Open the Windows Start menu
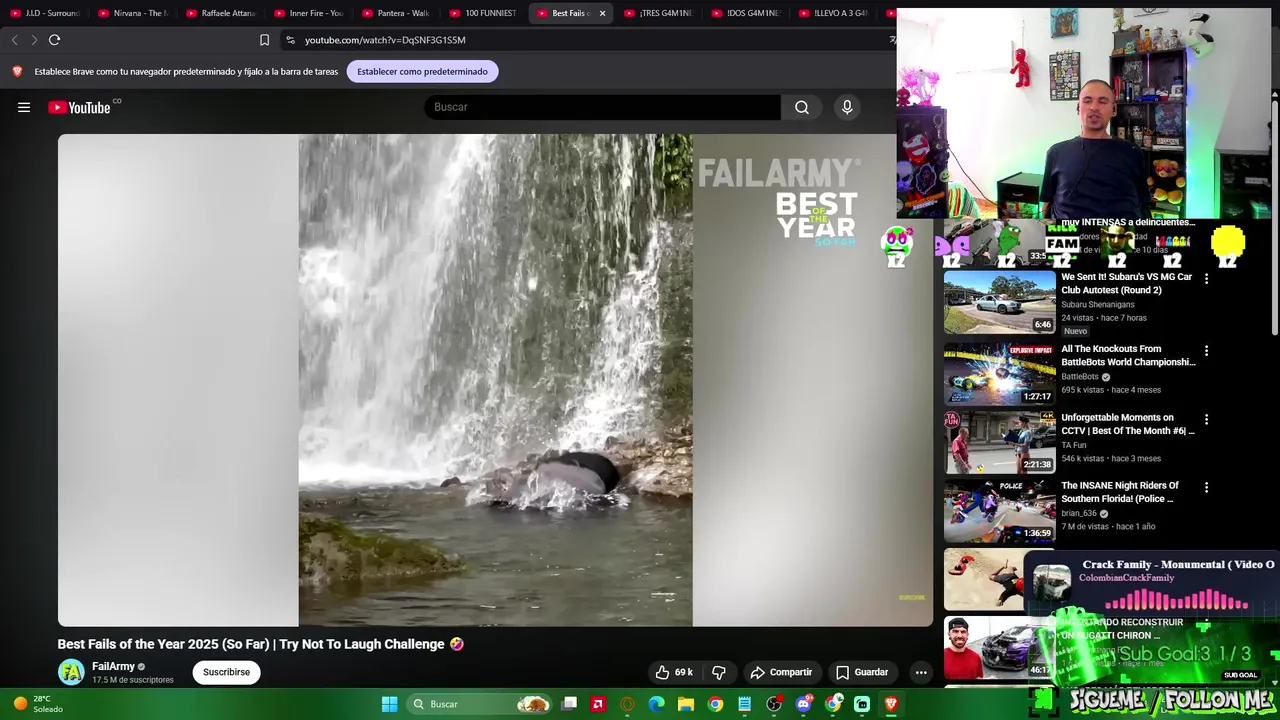Viewport: 1280px width, 720px height. [x=389, y=704]
